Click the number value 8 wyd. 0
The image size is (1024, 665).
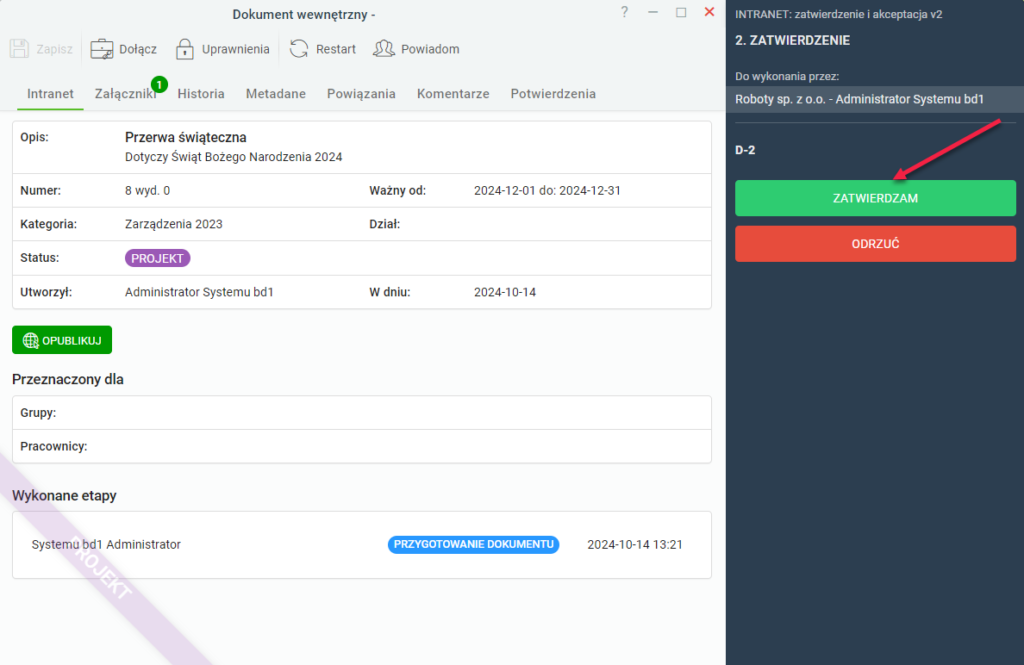pyautogui.click(x=148, y=191)
